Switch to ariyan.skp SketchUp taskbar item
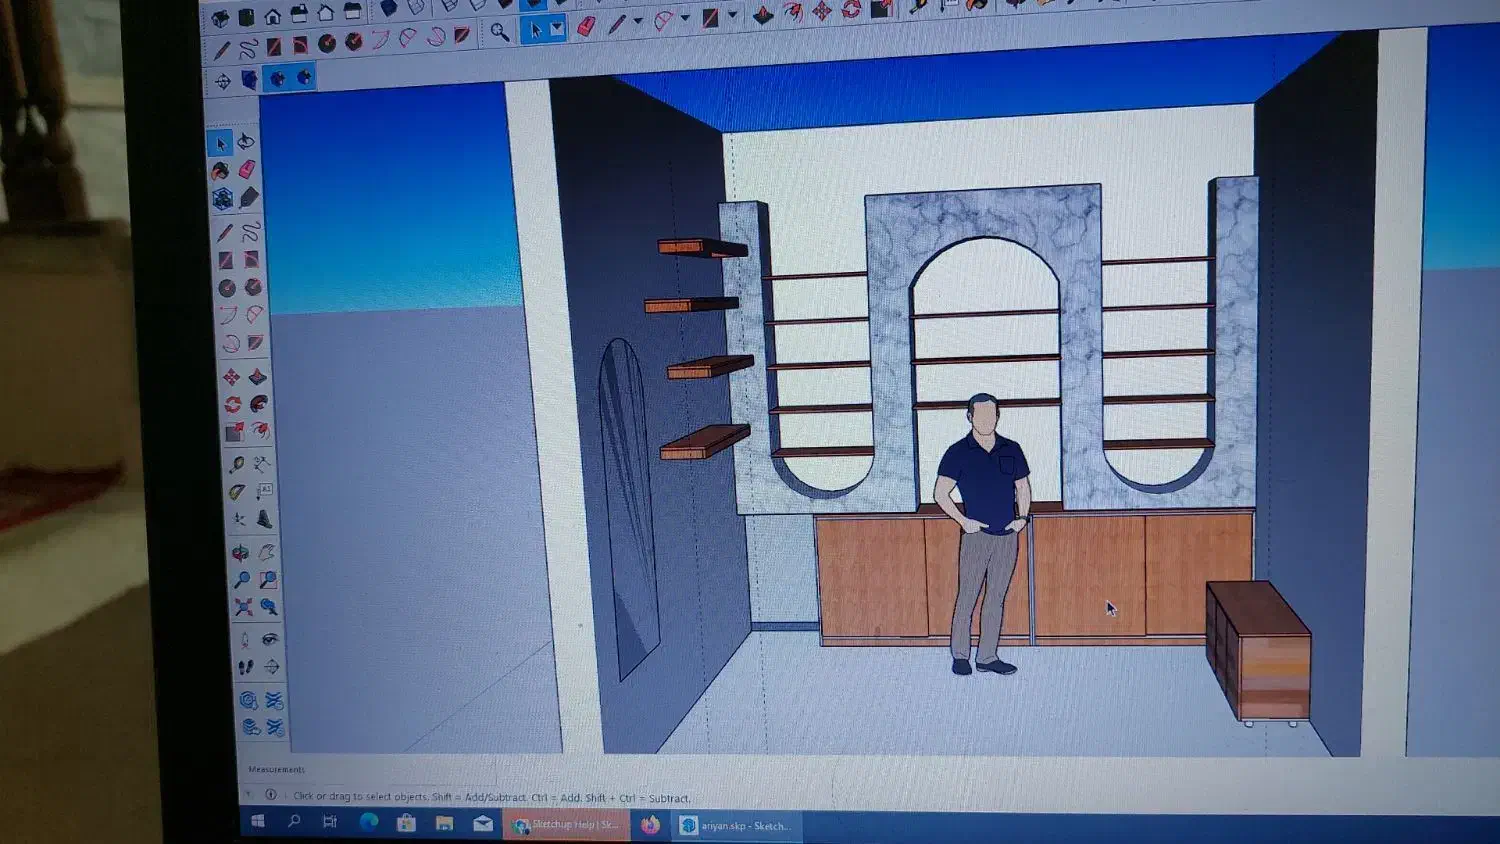Screen dimensions: 1500x844 tap(738, 826)
